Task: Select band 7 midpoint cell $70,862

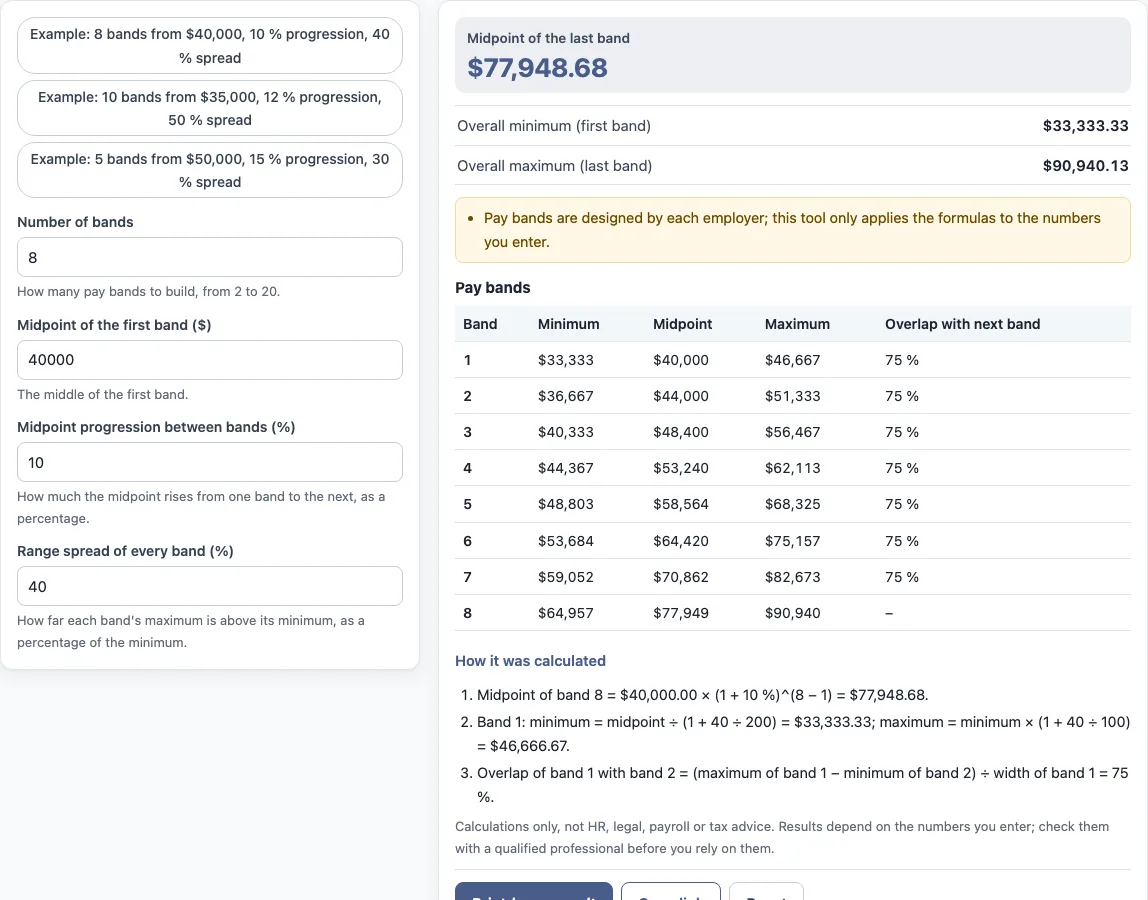Action: [x=681, y=576]
